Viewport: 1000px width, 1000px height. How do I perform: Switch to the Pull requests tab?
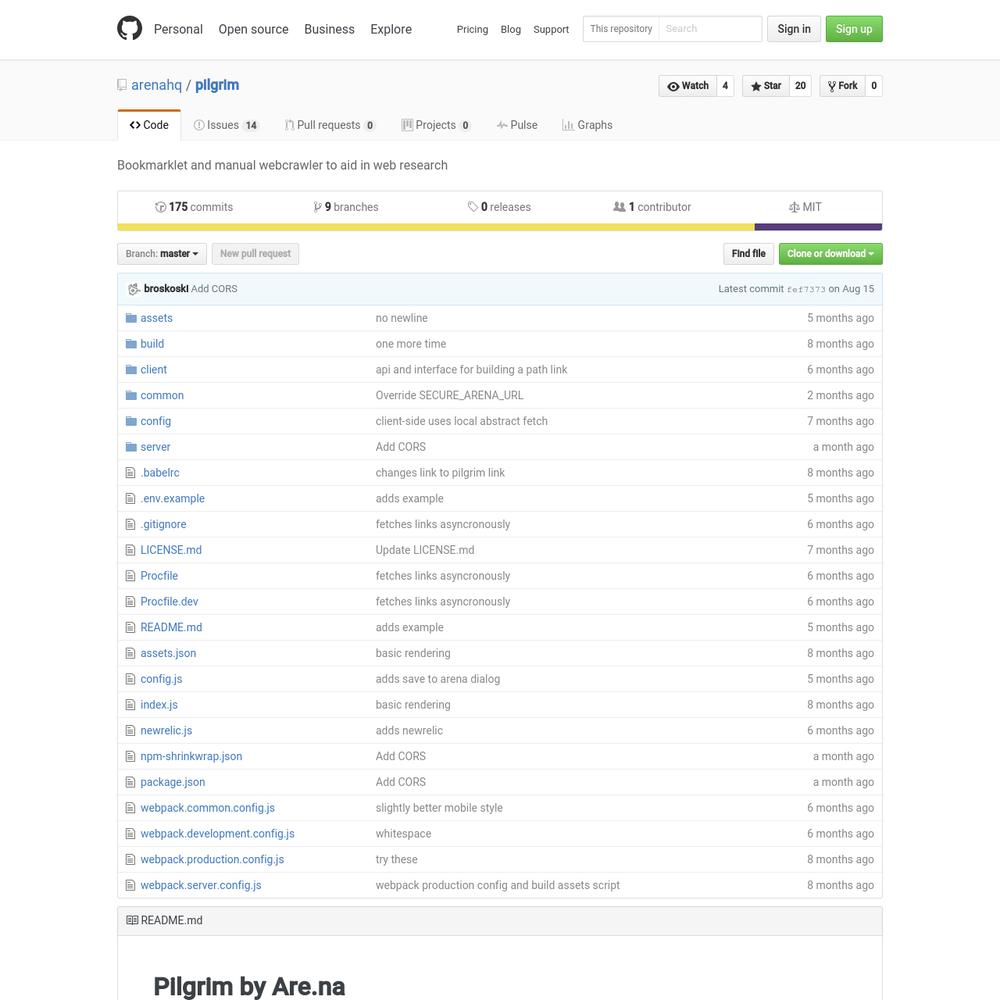pyautogui.click(x=330, y=125)
